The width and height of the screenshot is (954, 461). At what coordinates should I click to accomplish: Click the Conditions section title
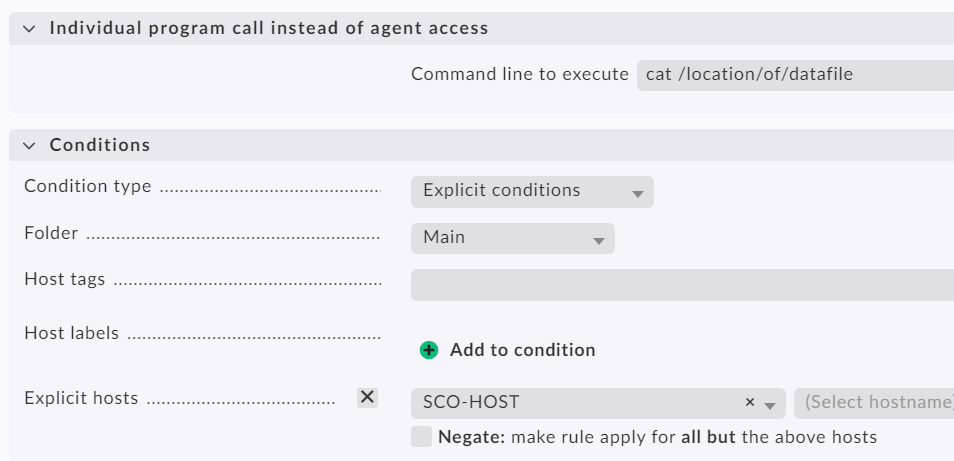100,145
